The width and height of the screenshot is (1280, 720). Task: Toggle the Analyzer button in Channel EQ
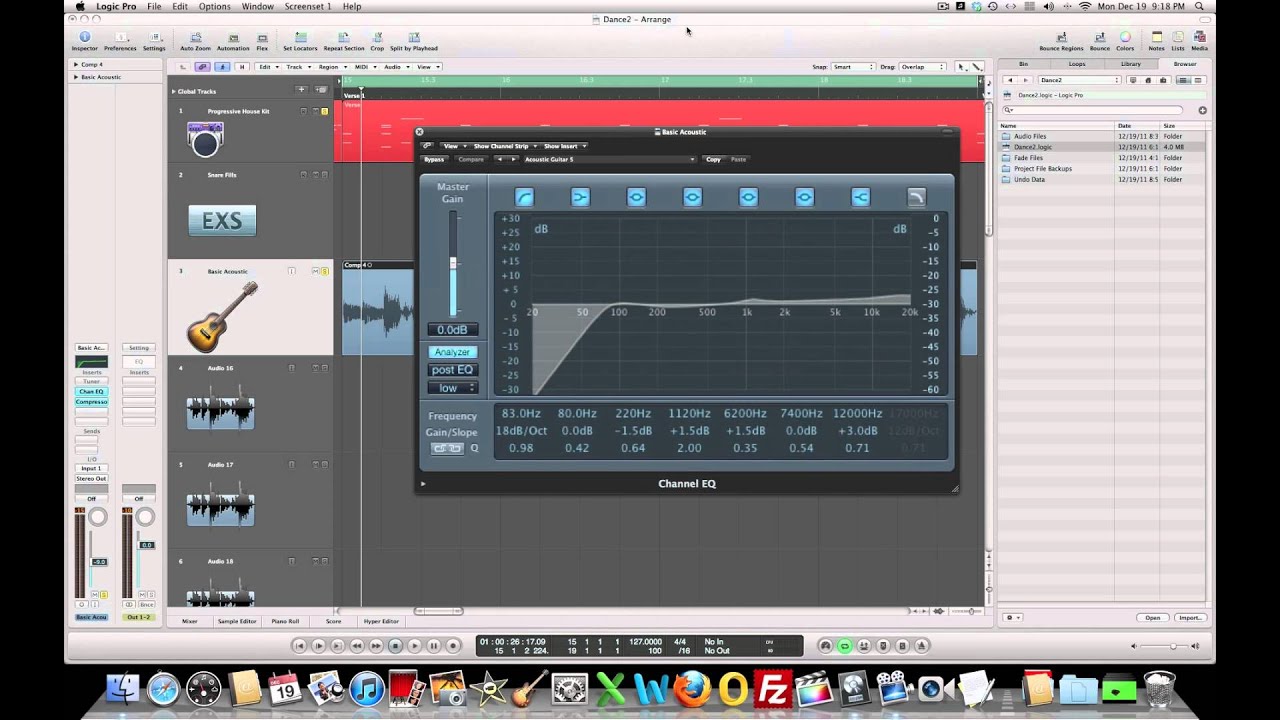pos(452,352)
